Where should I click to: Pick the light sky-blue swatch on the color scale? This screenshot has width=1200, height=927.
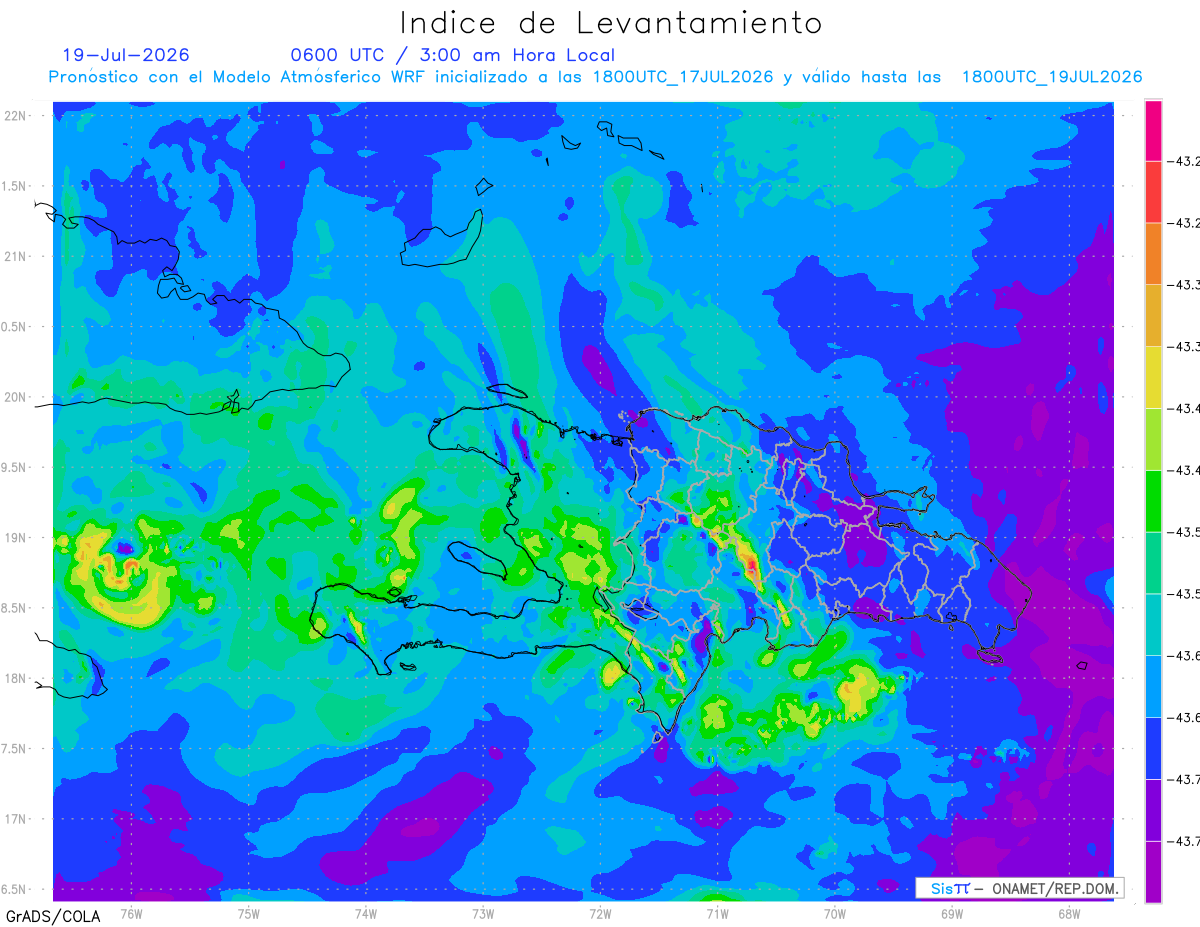pyautogui.click(x=1153, y=686)
